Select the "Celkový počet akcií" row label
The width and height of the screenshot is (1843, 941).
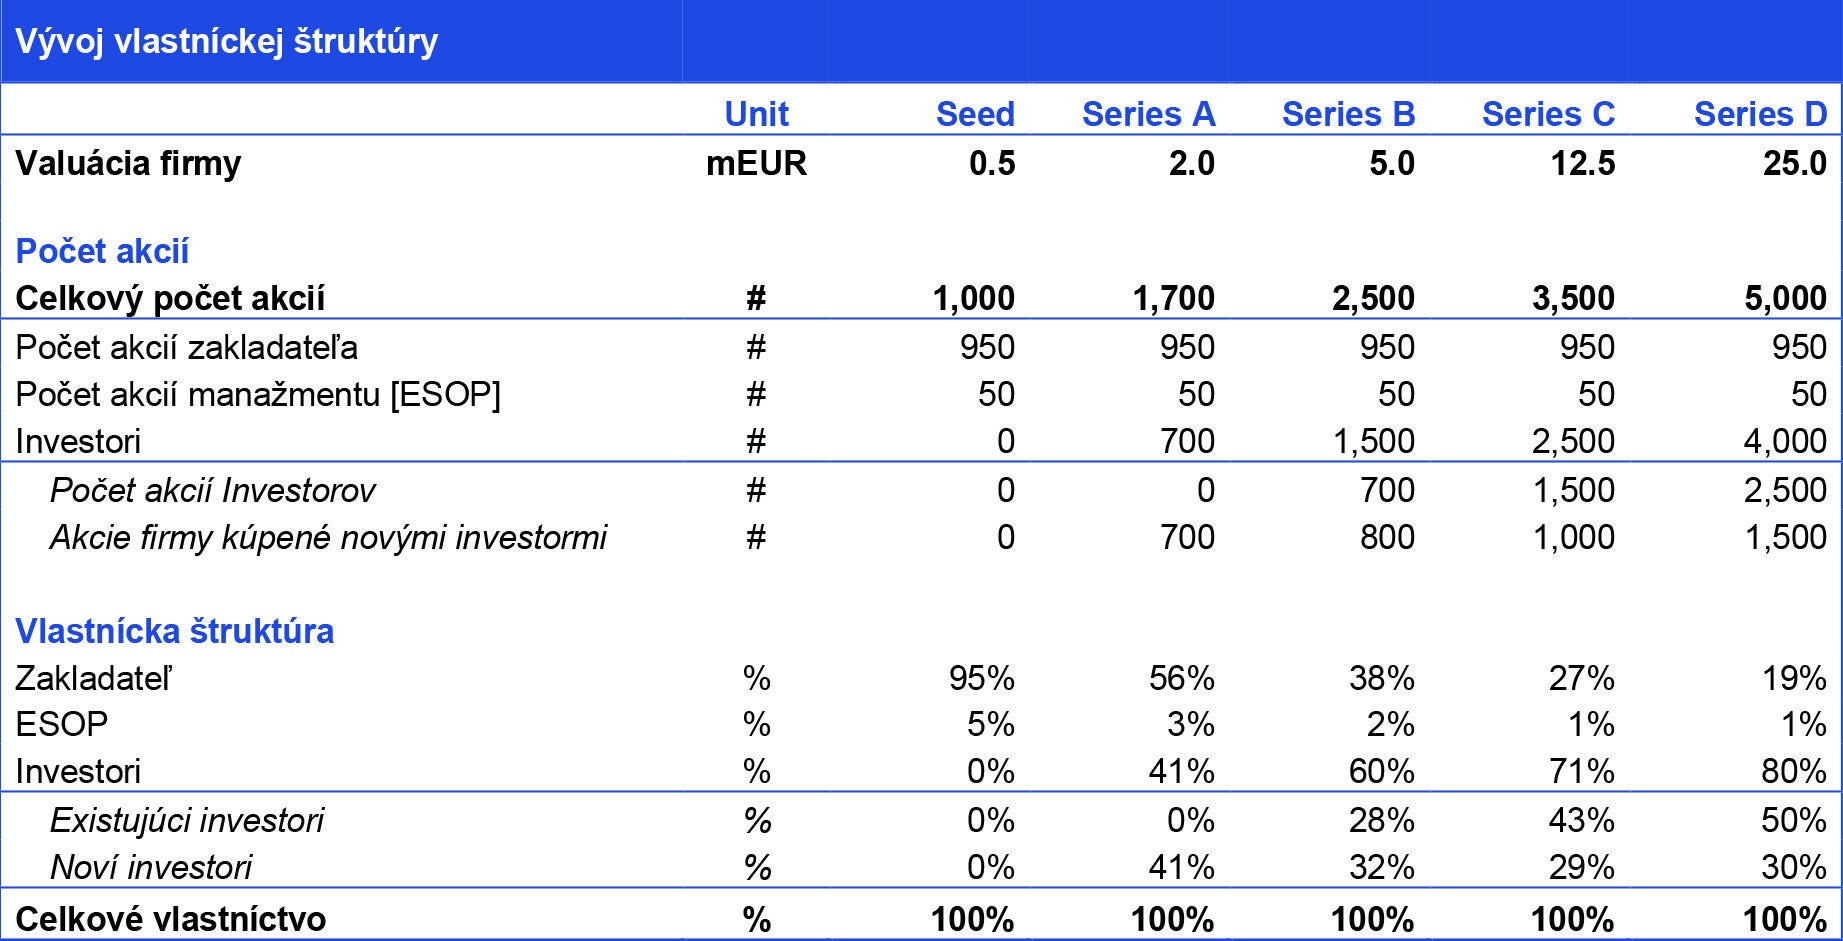coord(170,298)
